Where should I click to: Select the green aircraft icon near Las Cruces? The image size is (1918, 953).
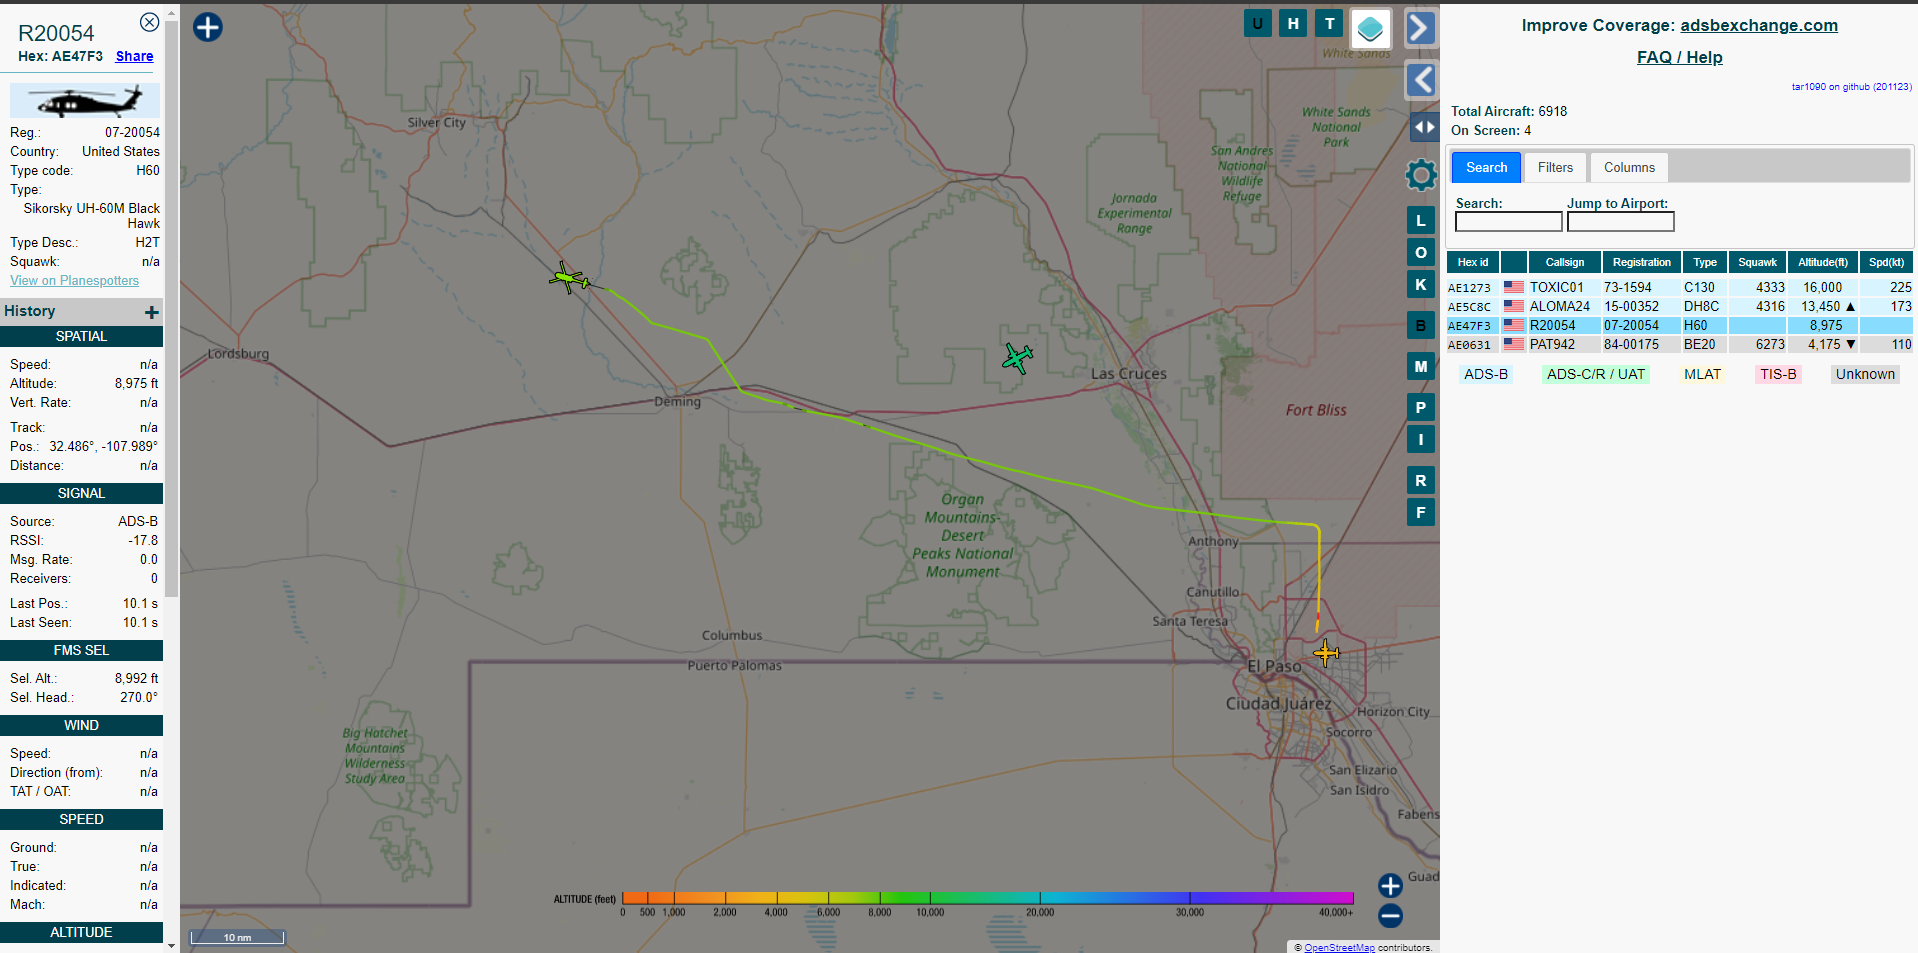[1017, 357]
